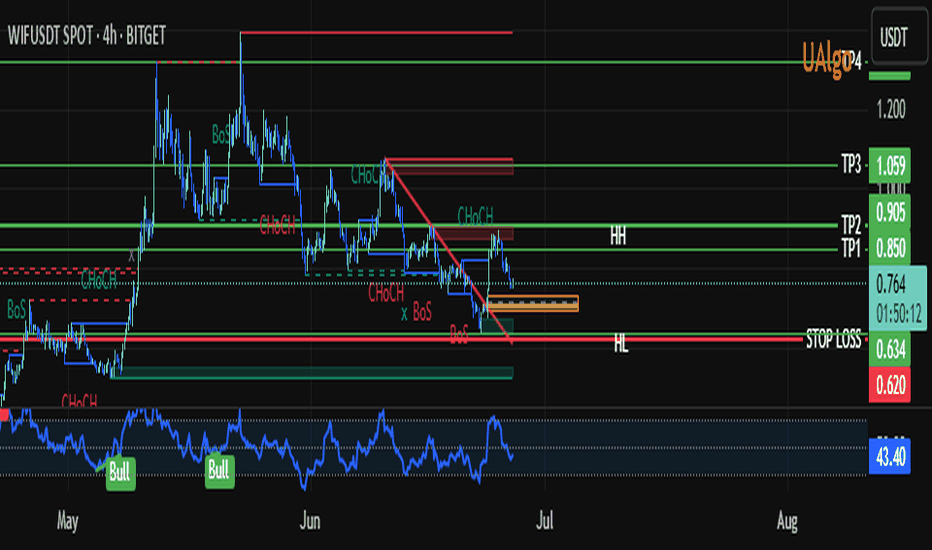Click the Jun date on time axis

(310, 521)
